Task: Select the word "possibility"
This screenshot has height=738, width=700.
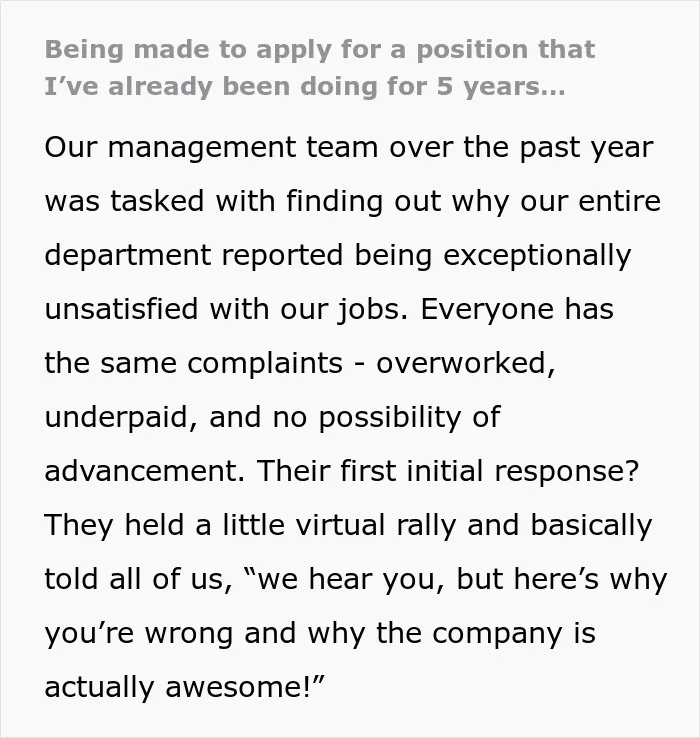Action: [390, 418]
